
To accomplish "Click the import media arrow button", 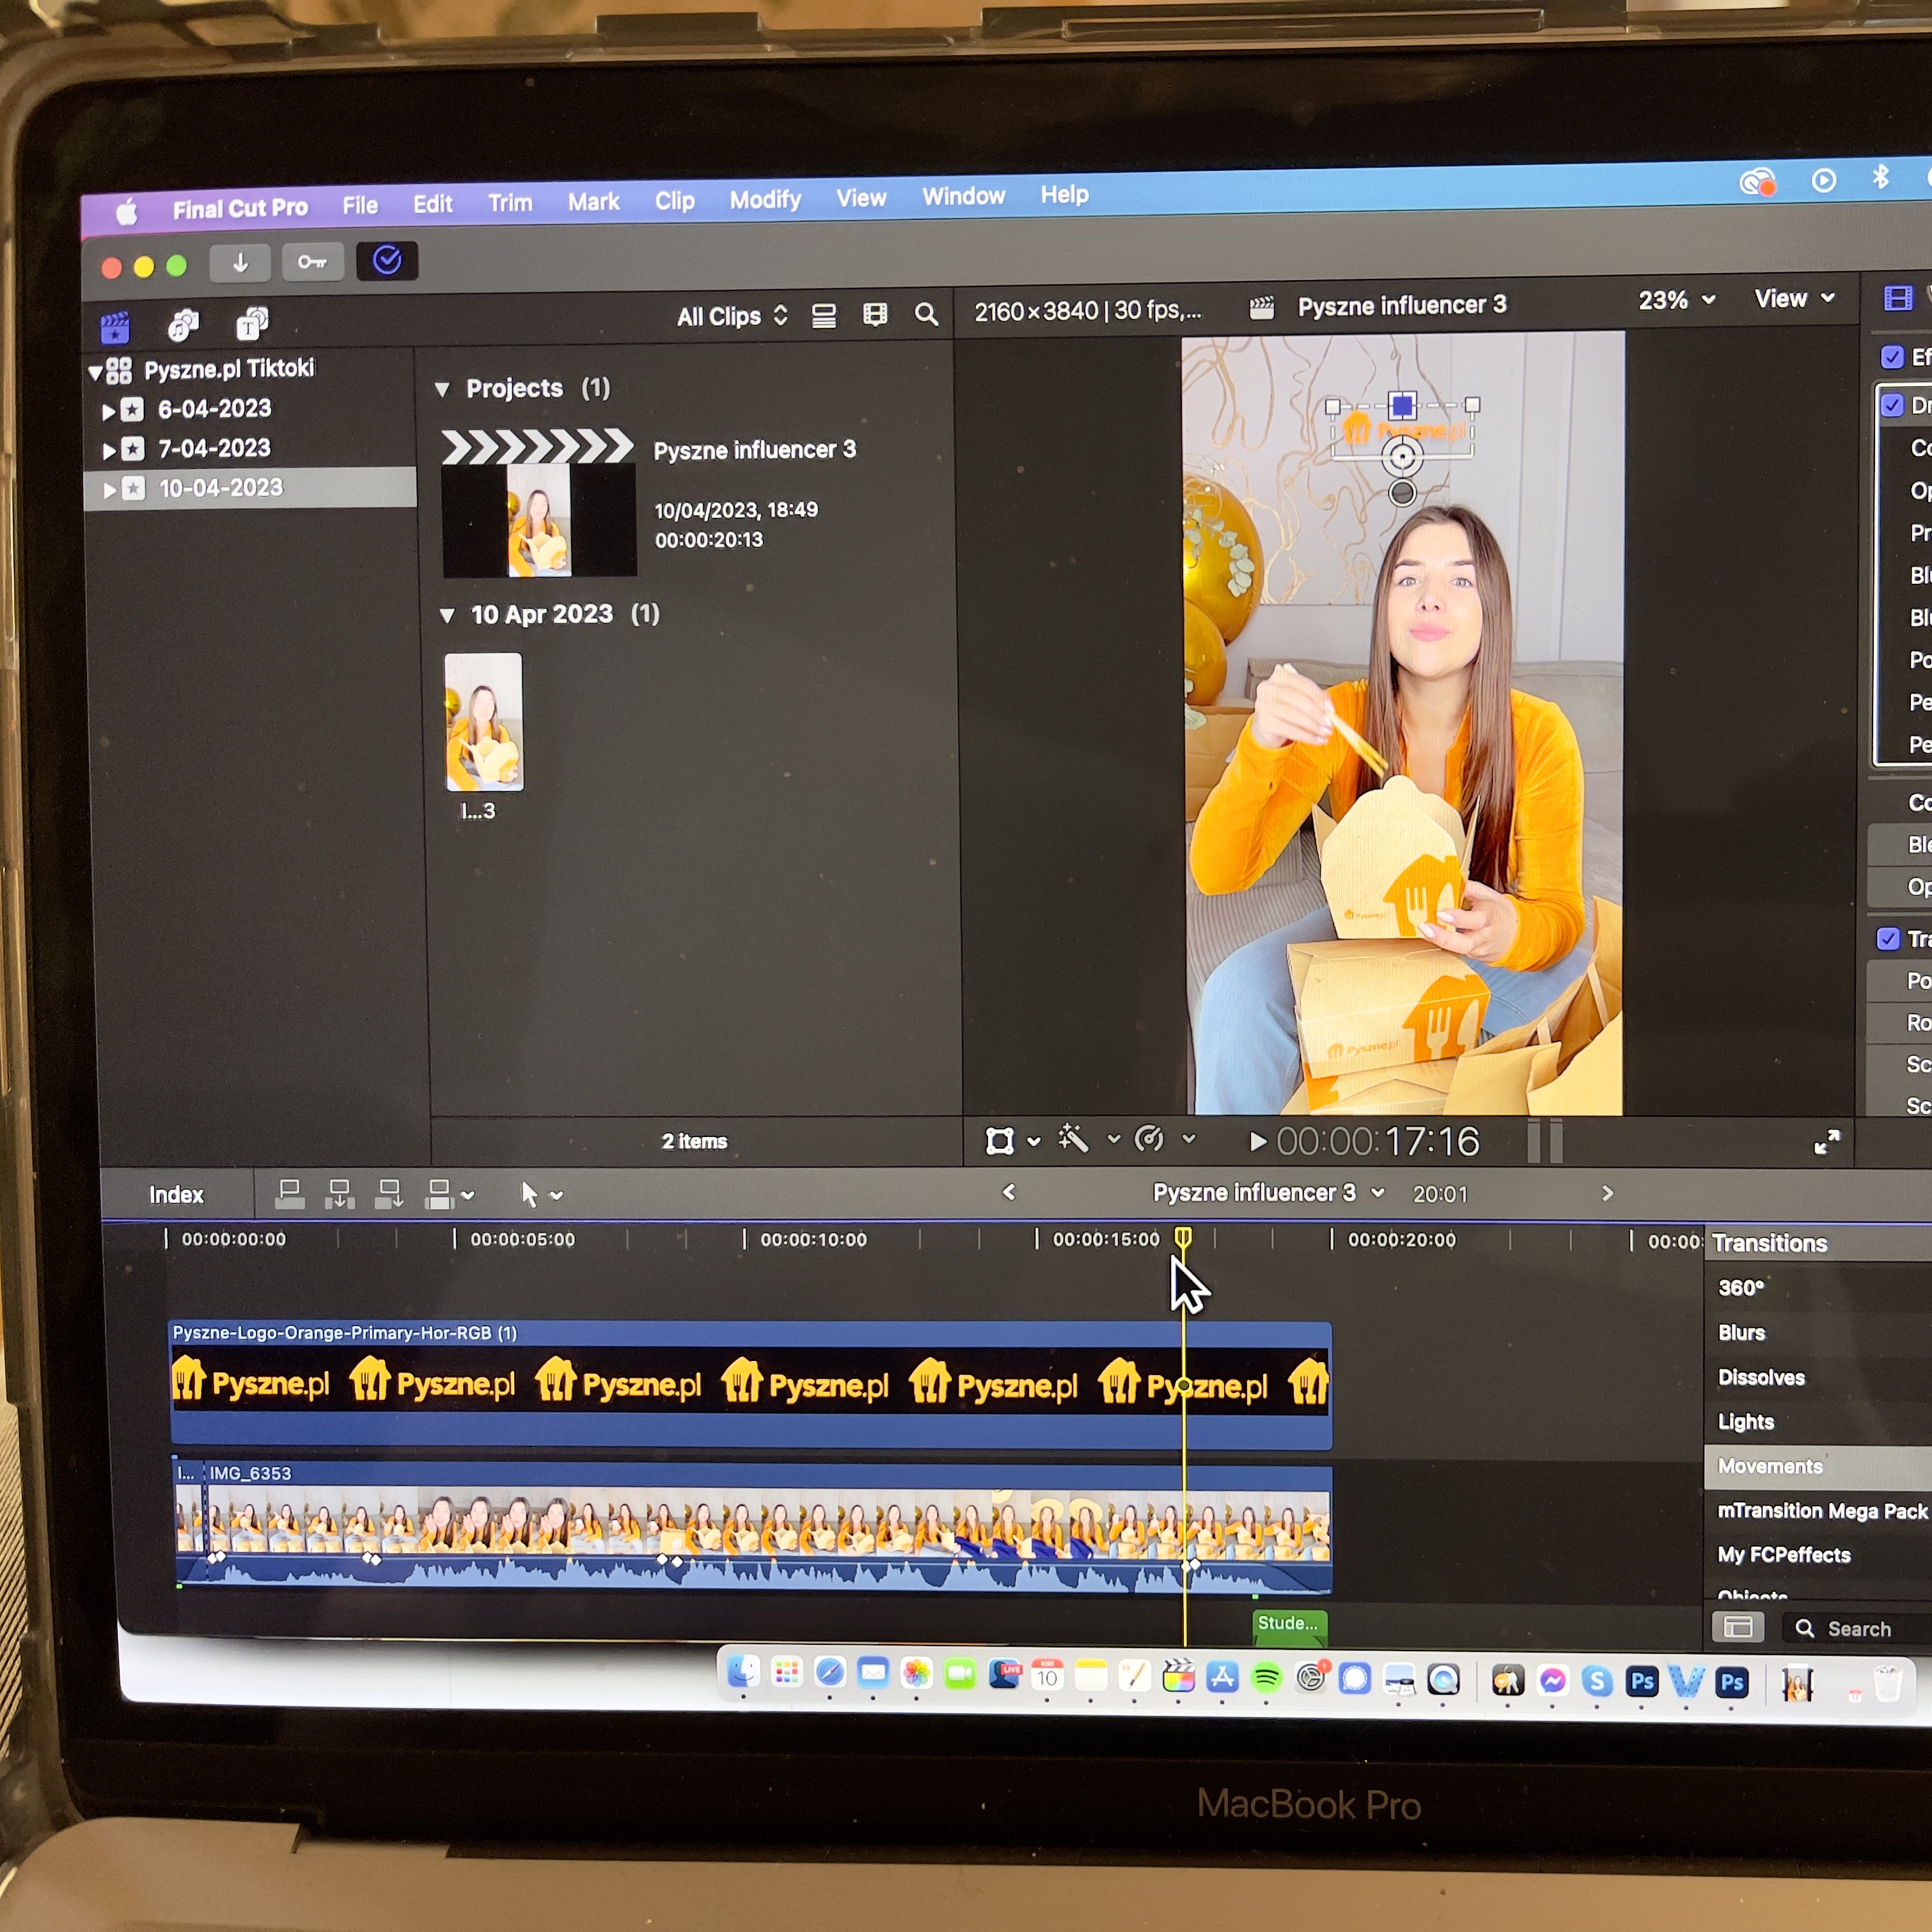I will (240, 263).
